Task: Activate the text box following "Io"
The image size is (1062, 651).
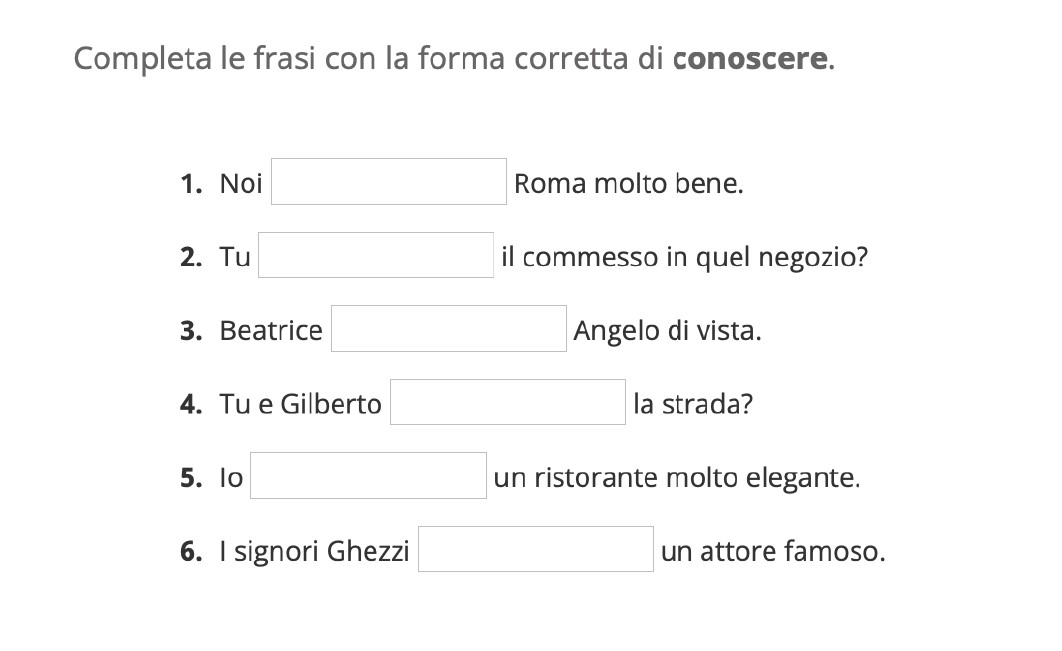Action: click(368, 476)
